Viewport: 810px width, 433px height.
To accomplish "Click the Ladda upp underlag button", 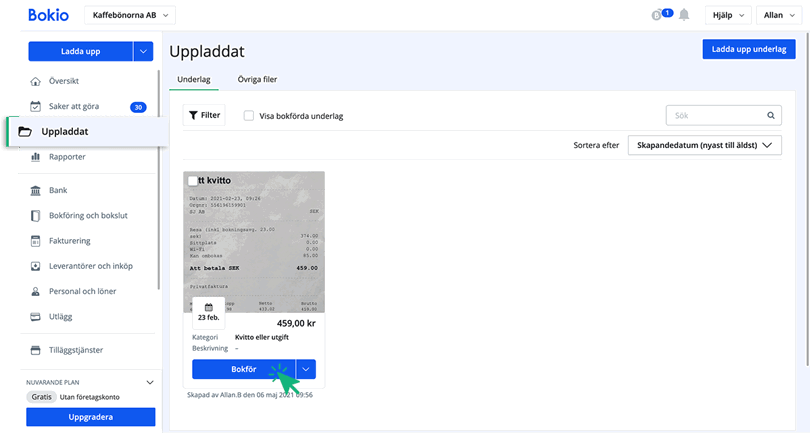I will (x=741, y=49).
